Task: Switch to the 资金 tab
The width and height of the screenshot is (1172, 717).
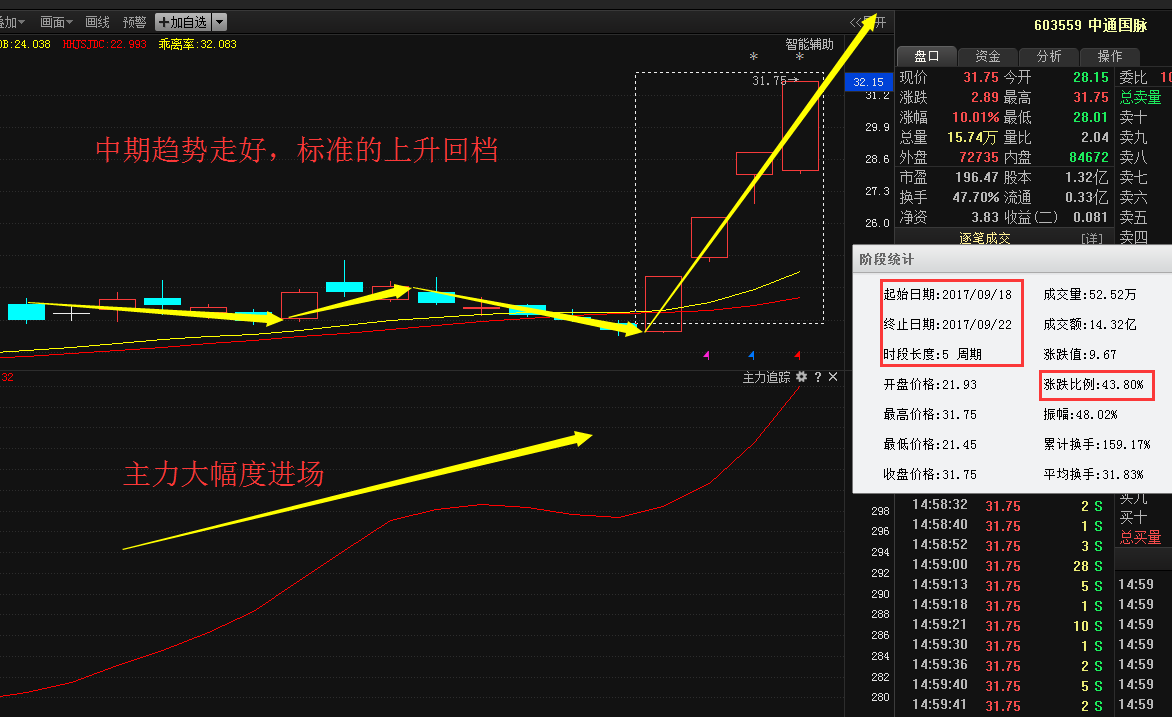Action: [988, 56]
